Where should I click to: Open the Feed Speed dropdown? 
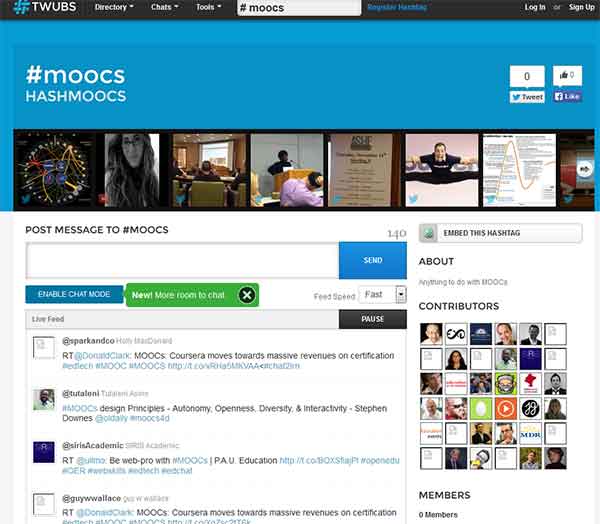point(382,294)
